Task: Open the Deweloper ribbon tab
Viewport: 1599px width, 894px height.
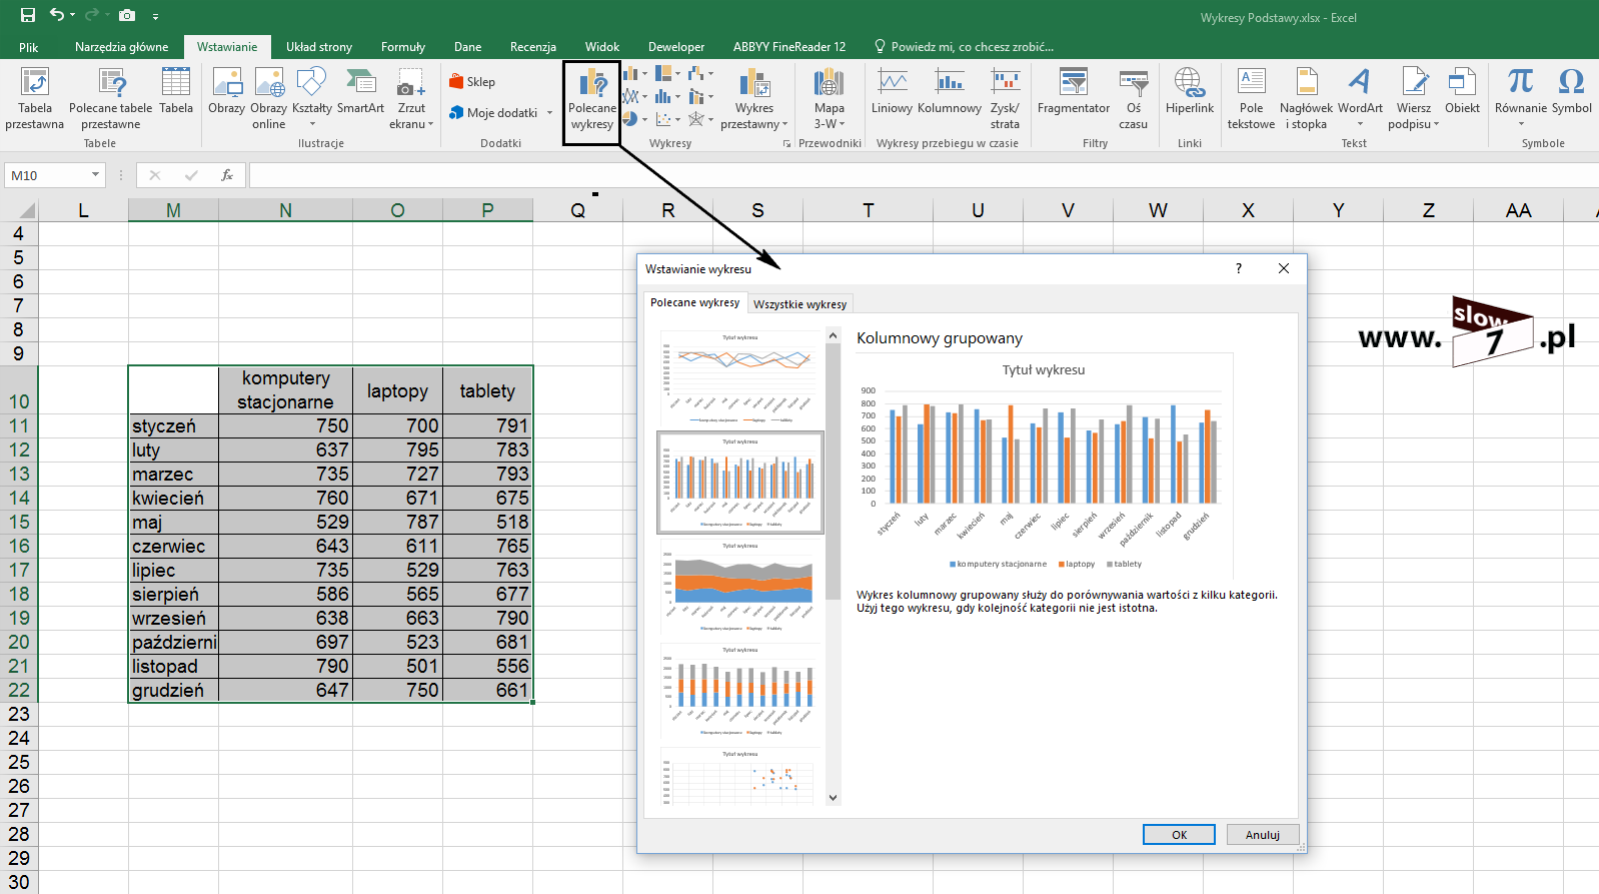Action: point(676,47)
